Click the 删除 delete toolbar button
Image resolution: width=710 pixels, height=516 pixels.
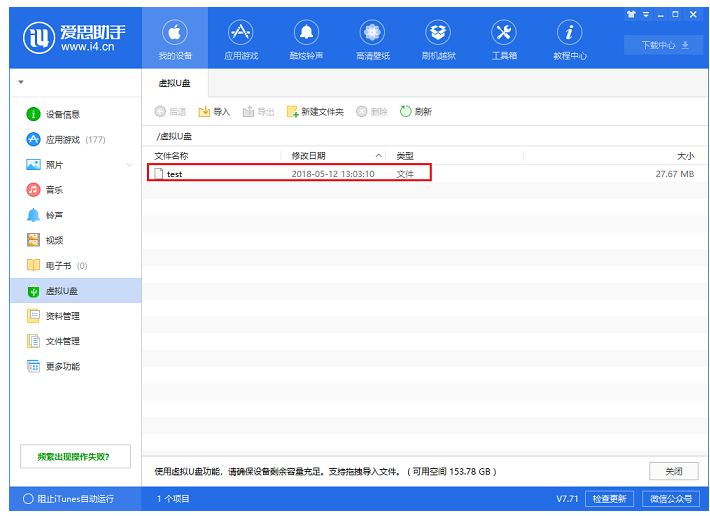click(372, 111)
